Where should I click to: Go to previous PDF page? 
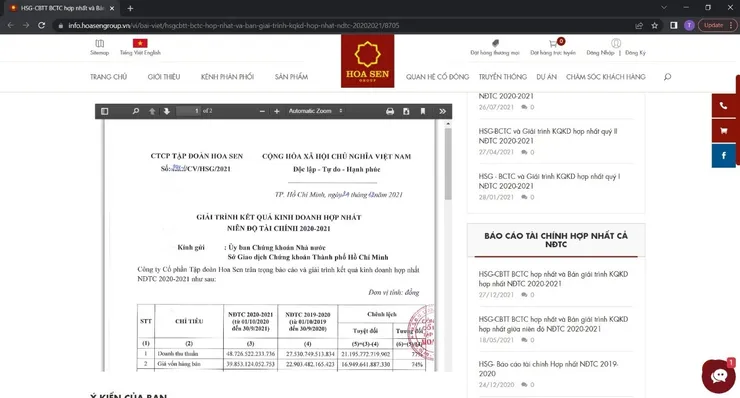(x=152, y=111)
